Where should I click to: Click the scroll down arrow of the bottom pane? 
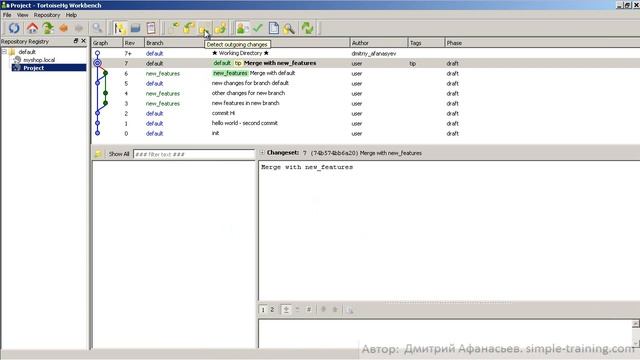(636, 343)
